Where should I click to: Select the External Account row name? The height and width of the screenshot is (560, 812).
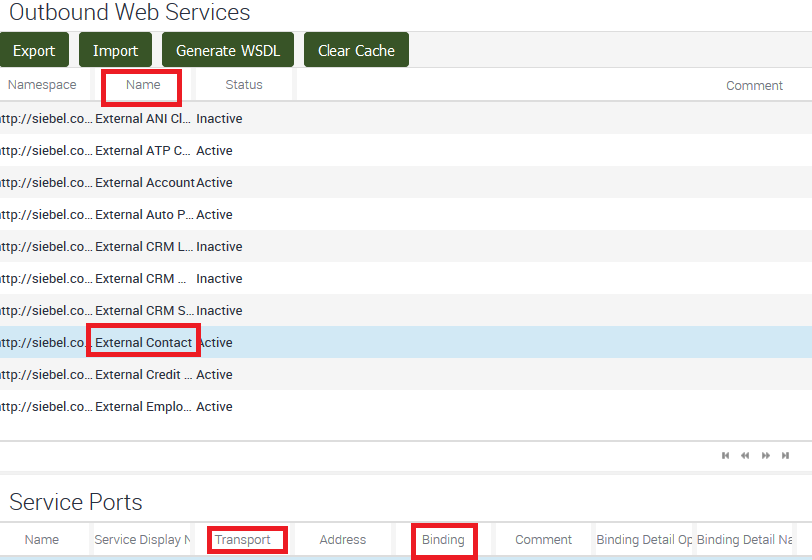(x=144, y=183)
